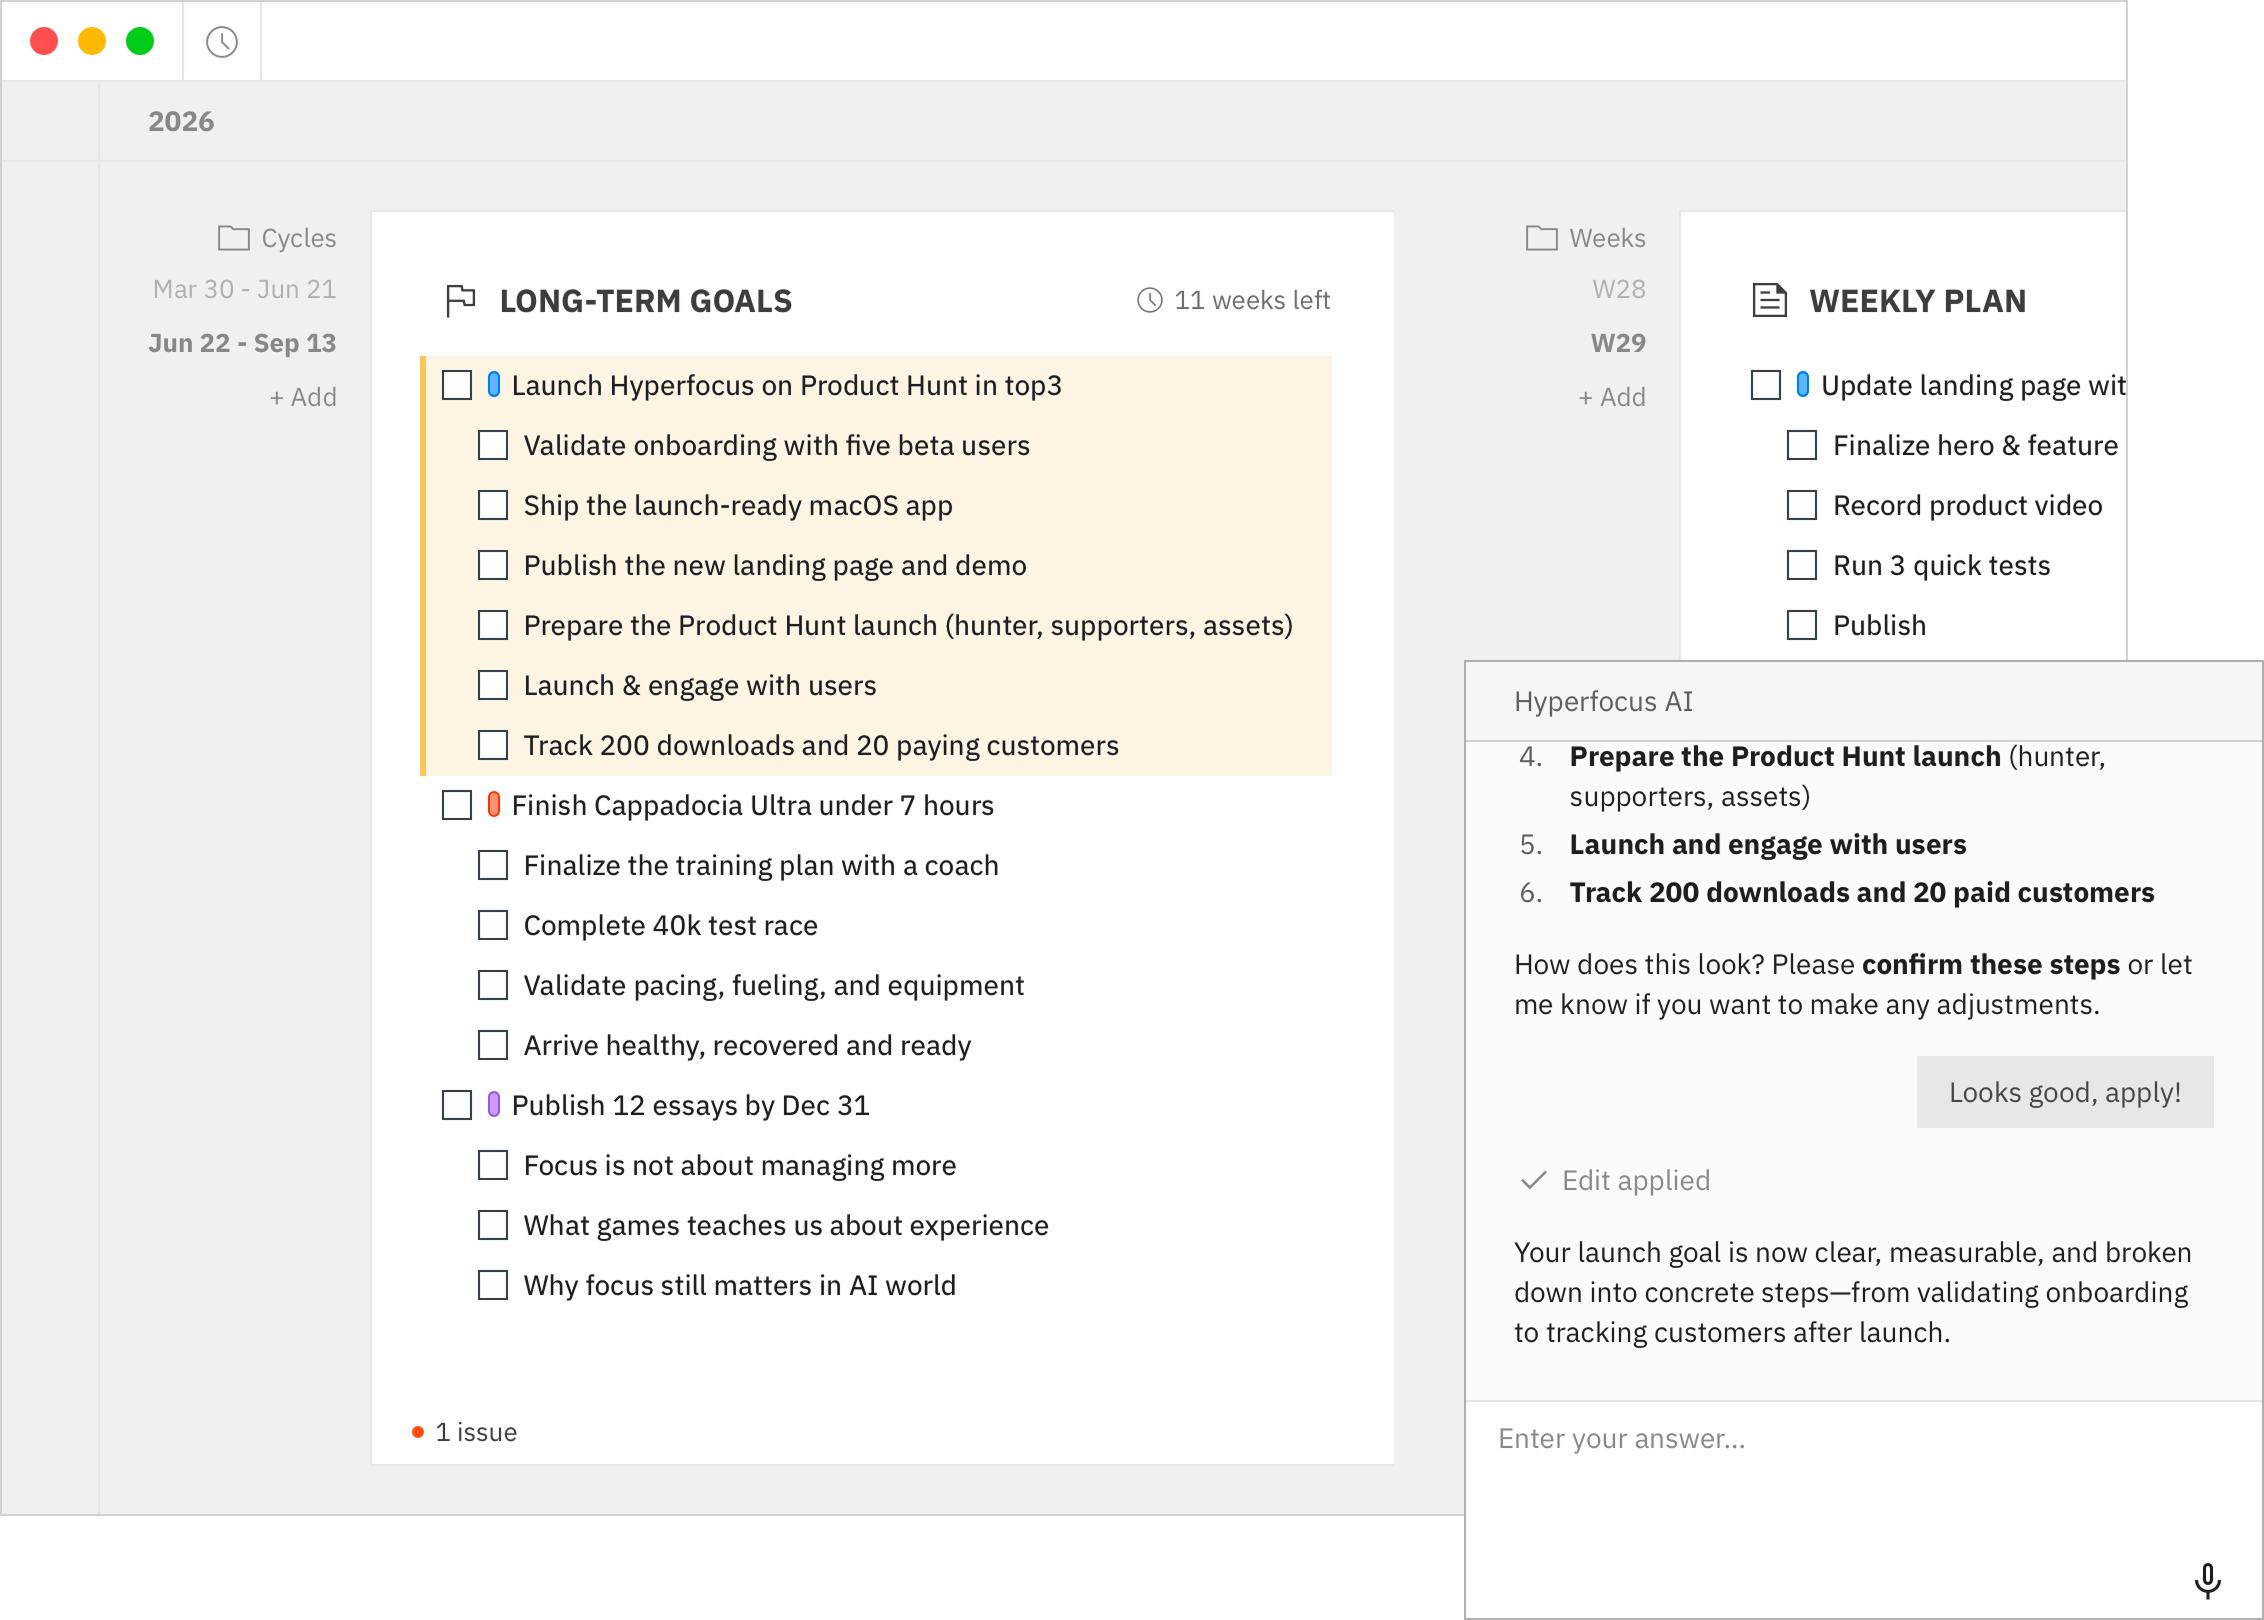Check Focus is not about managing more
2264x1620 pixels.
[493, 1165]
